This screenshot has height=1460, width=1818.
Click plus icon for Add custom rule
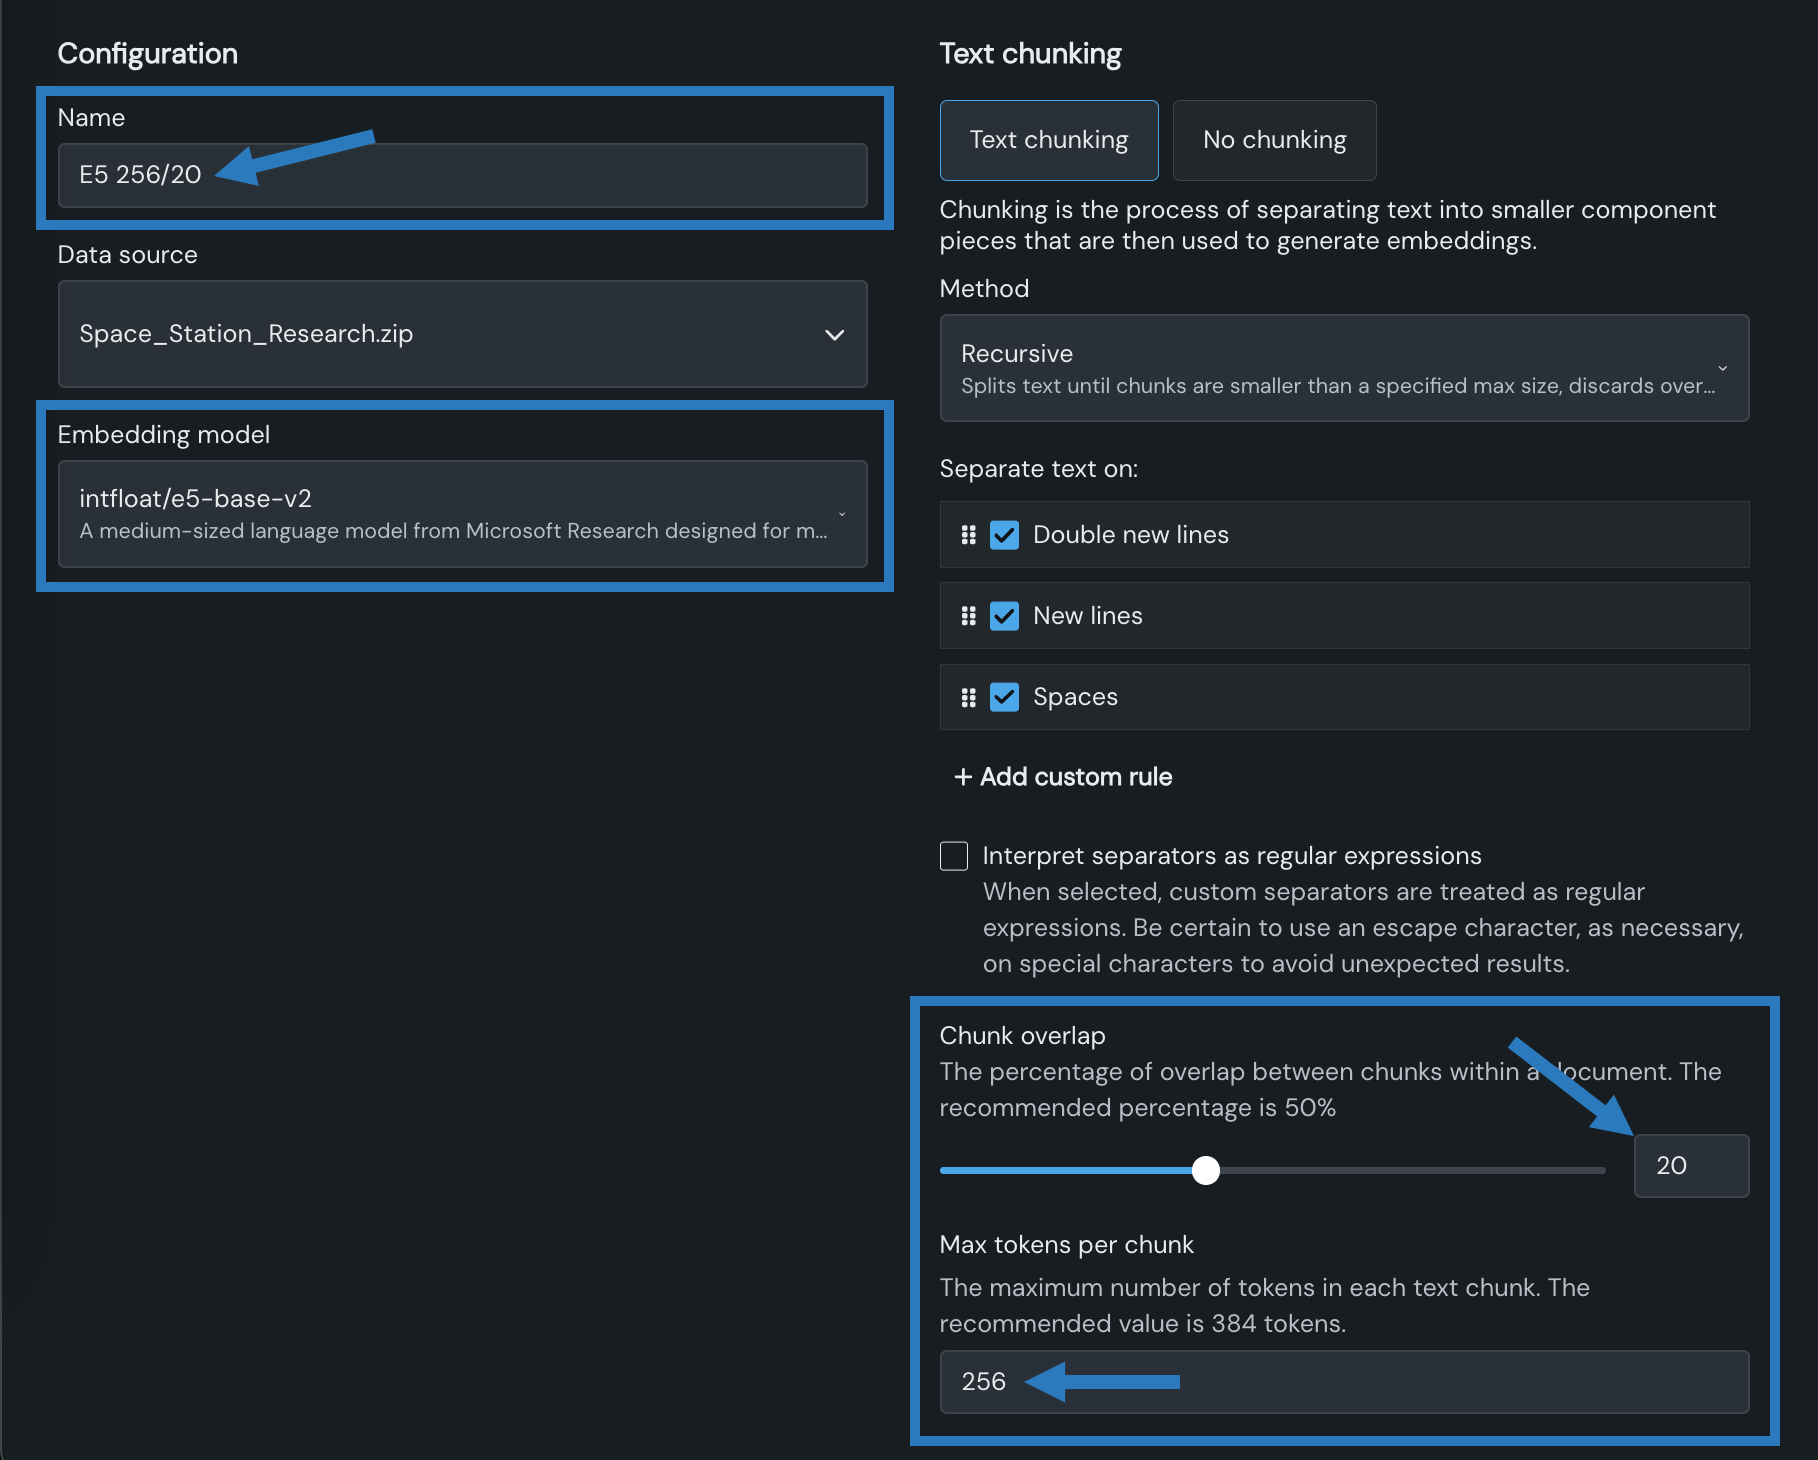(x=962, y=777)
